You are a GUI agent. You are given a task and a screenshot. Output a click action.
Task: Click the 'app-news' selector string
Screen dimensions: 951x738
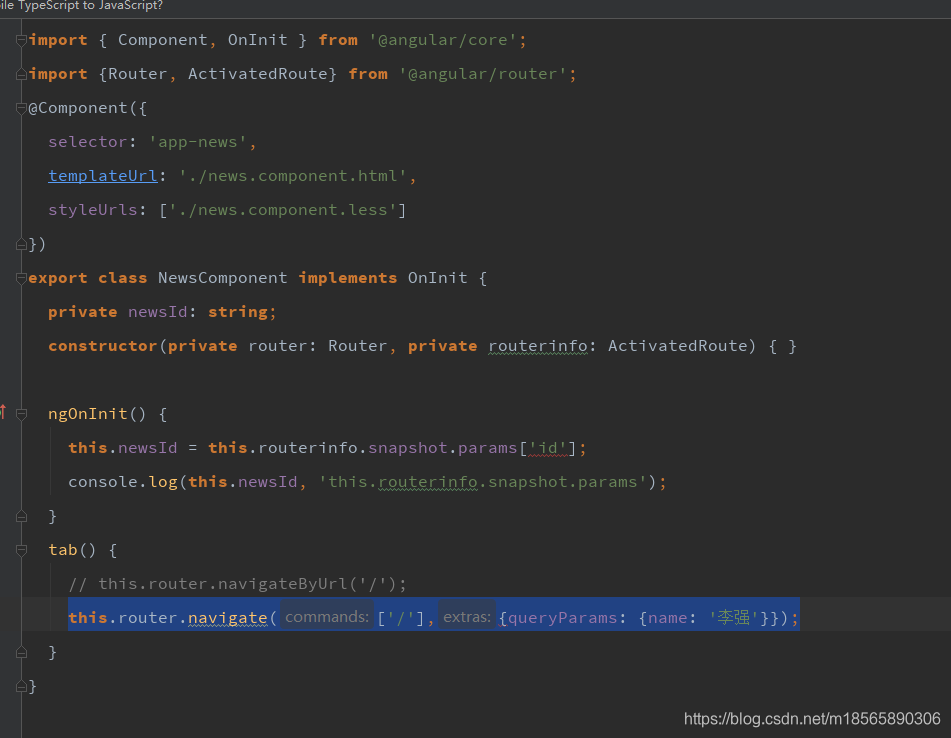point(198,142)
